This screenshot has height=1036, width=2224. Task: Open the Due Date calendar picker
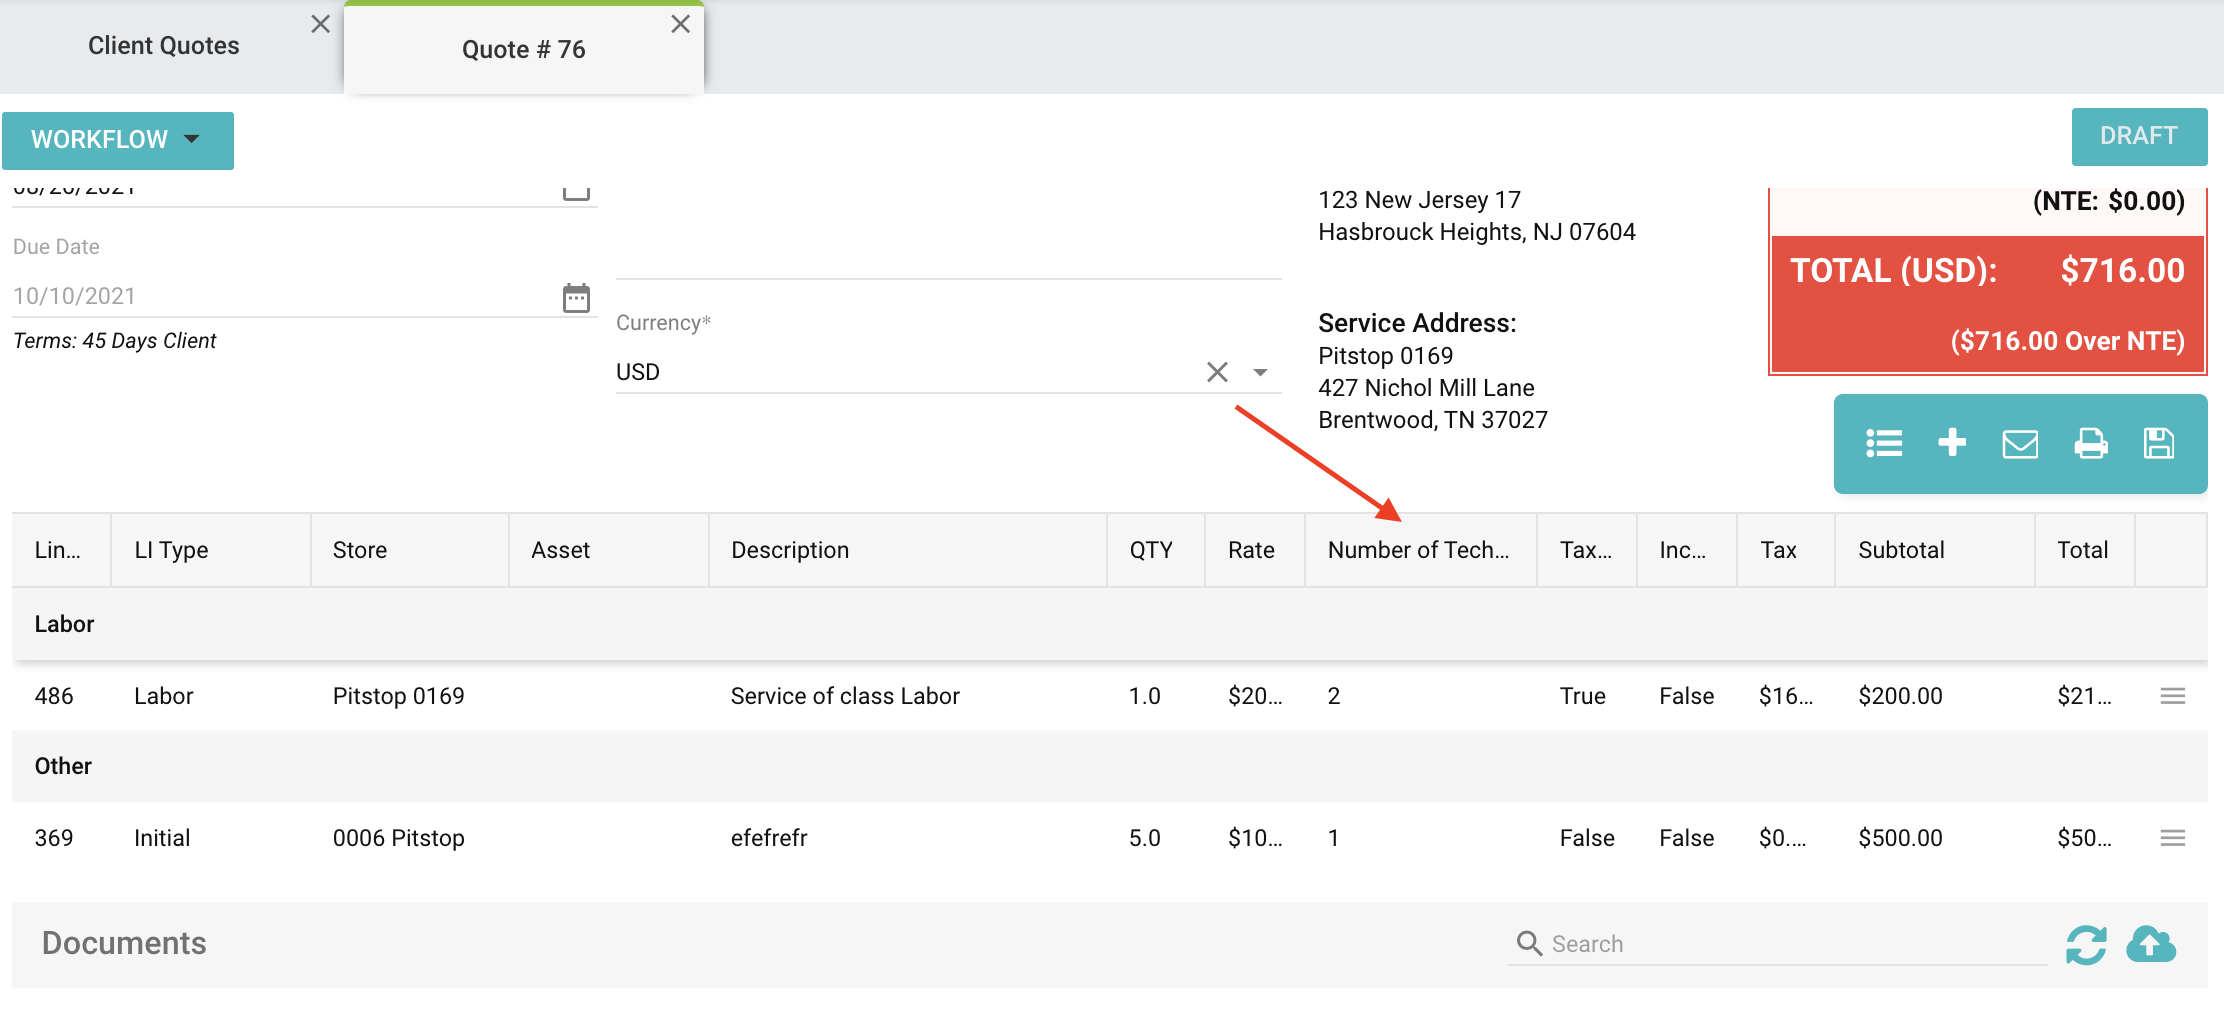576,298
